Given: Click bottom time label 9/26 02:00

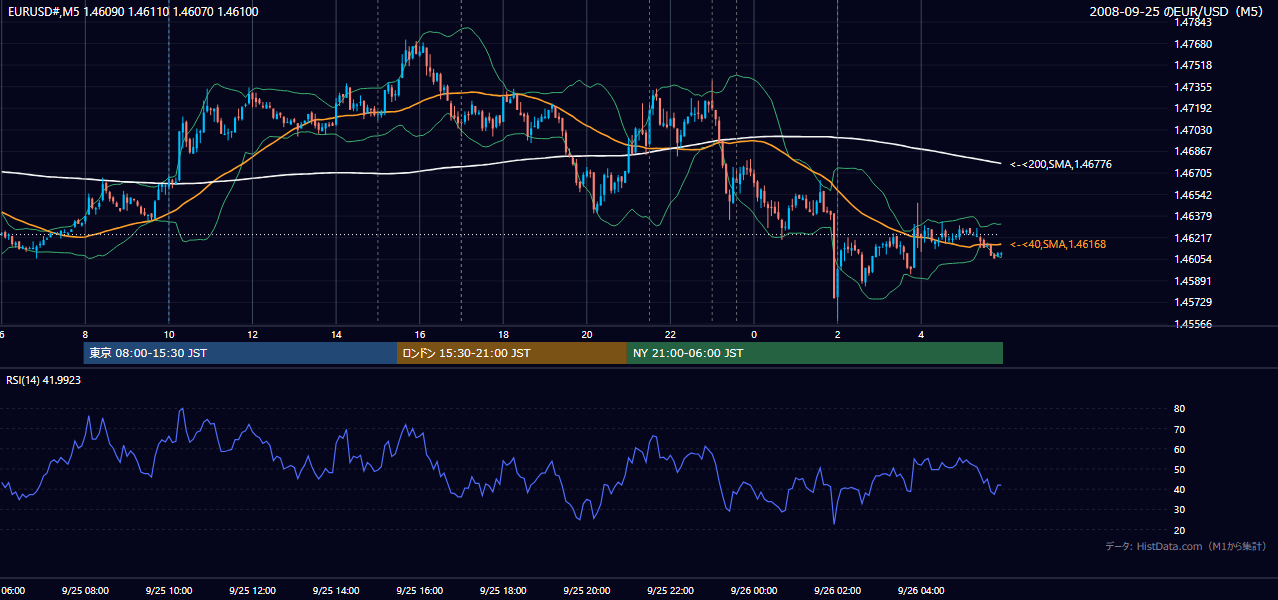Looking at the screenshot, I should (837, 591).
